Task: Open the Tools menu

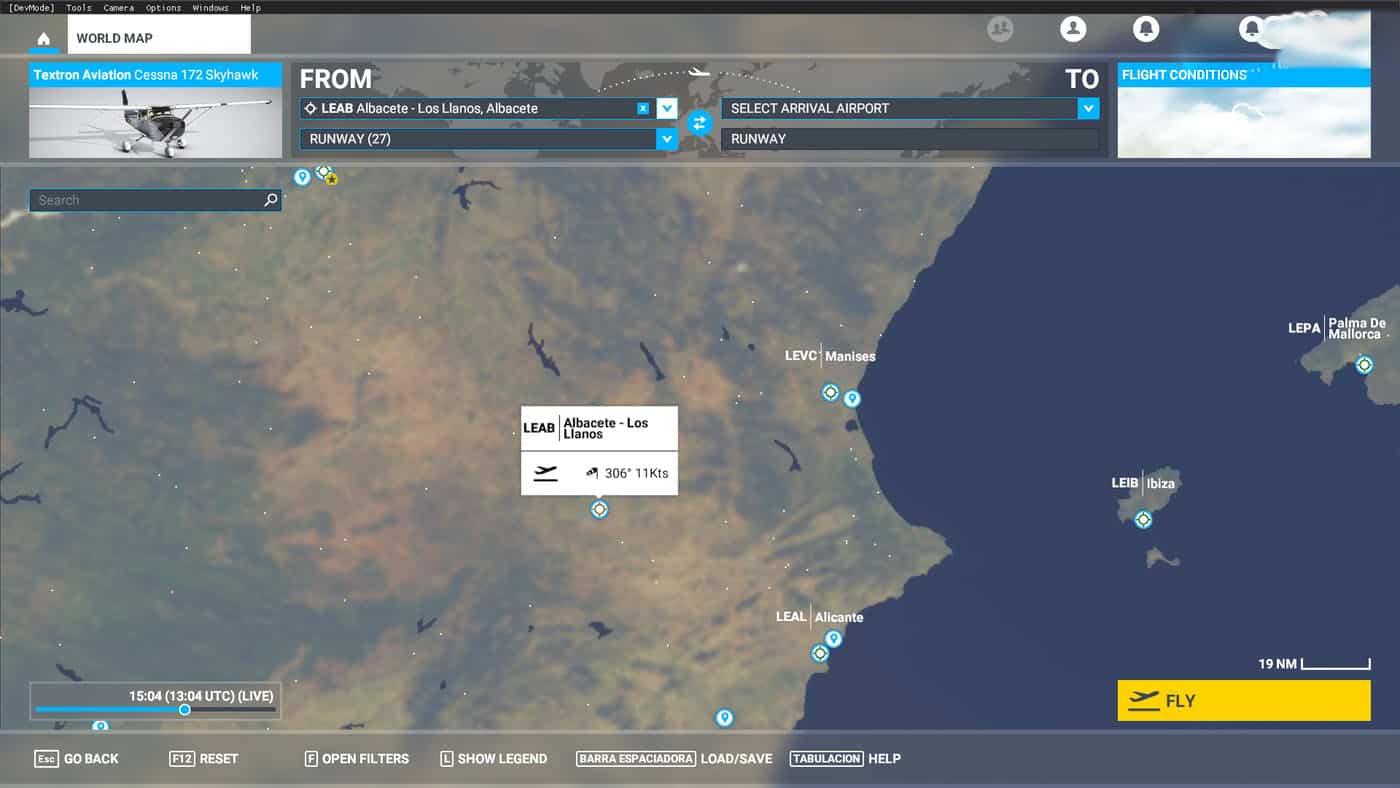Action: [78, 7]
